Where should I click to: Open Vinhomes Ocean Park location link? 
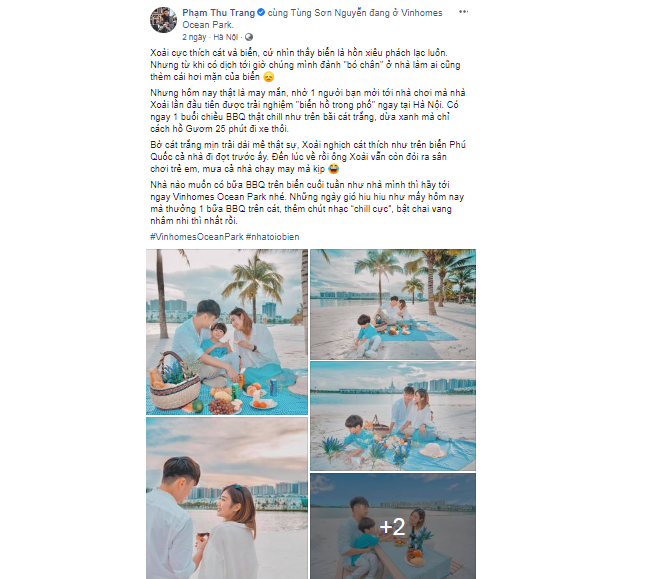pos(312,19)
